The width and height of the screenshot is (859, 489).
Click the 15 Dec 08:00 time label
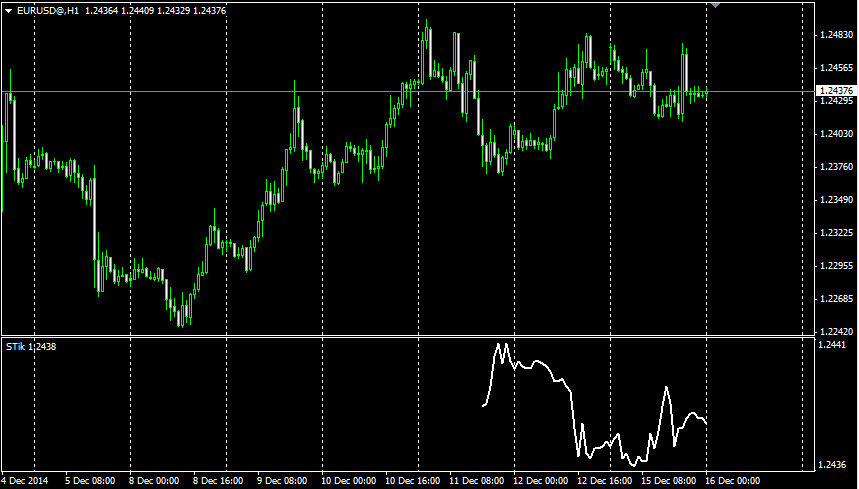[668, 481]
